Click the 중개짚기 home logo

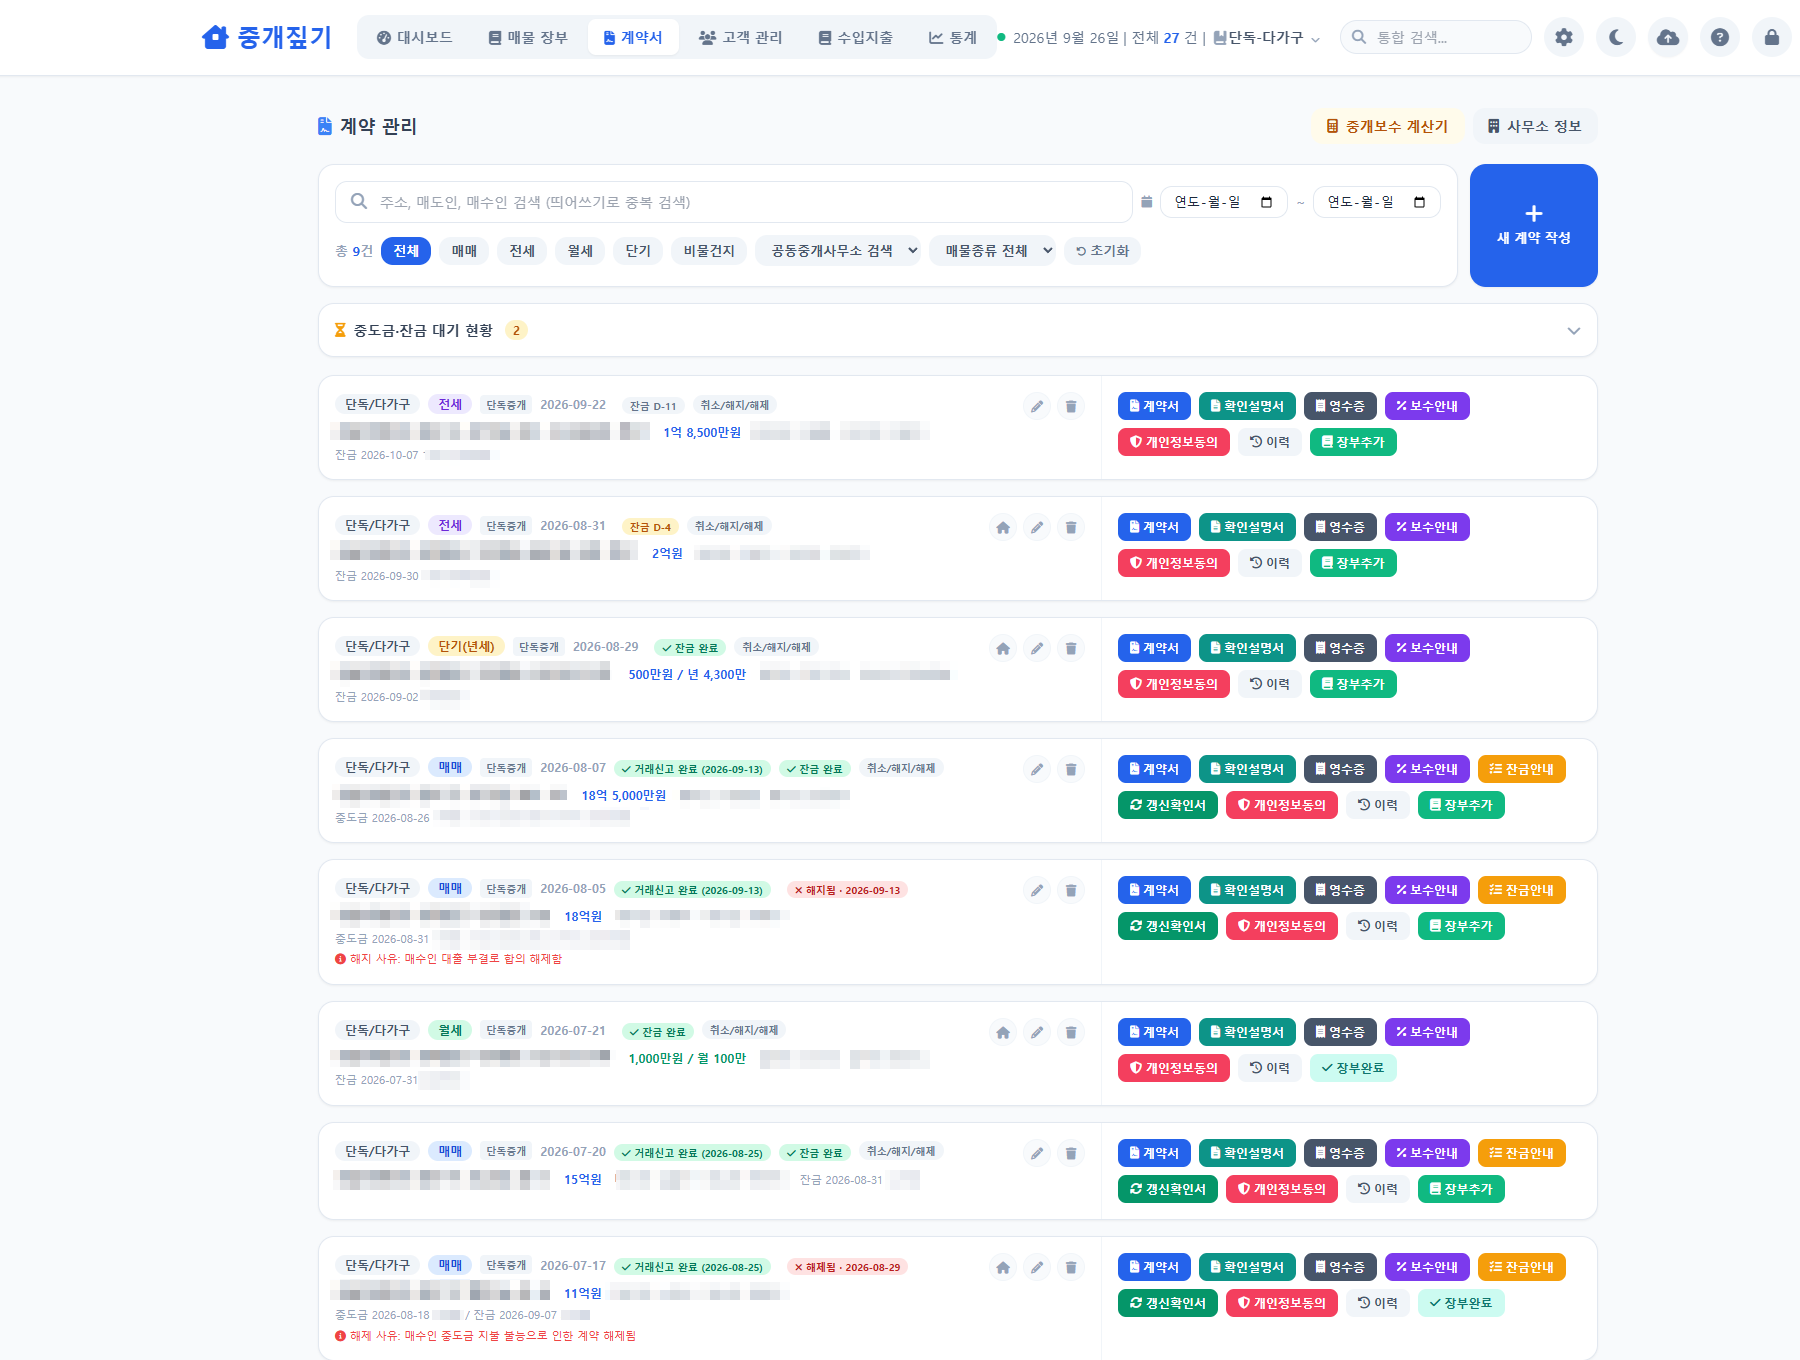pyautogui.click(x=266, y=37)
